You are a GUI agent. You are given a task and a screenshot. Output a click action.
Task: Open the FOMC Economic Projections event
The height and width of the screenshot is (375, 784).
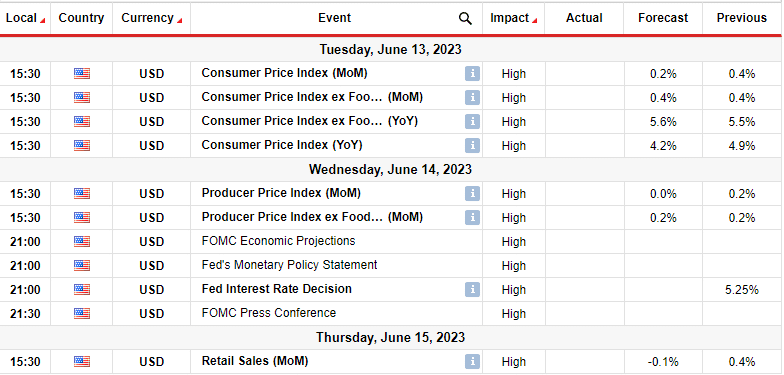[x=278, y=241]
